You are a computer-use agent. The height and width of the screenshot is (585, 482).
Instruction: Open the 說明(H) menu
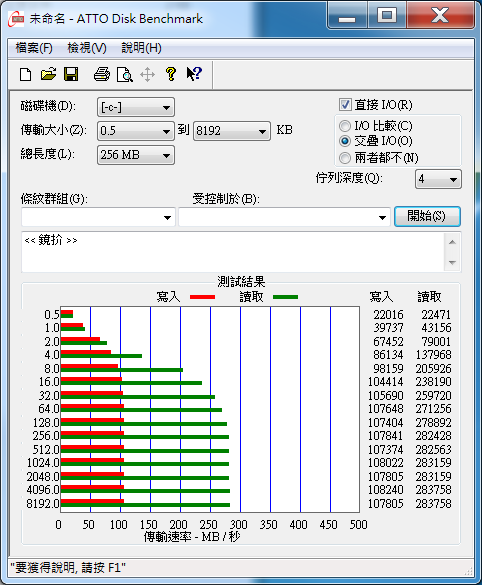click(x=141, y=48)
